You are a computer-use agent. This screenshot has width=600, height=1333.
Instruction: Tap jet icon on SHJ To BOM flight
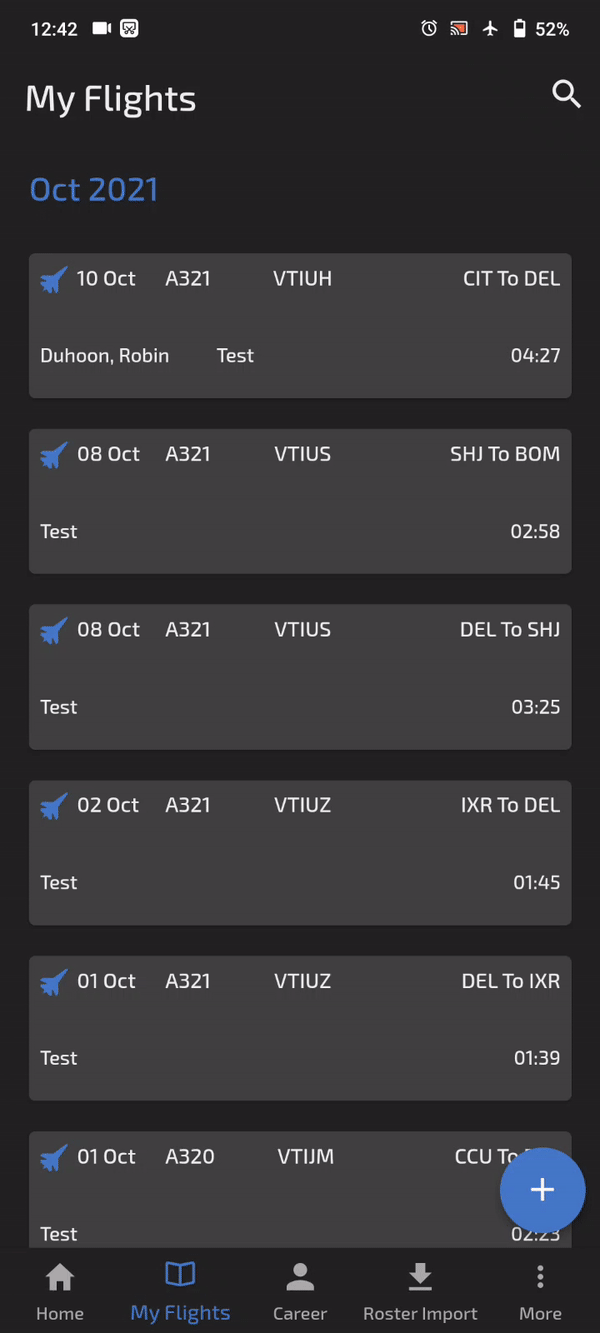pyautogui.click(x=54, y=456)
